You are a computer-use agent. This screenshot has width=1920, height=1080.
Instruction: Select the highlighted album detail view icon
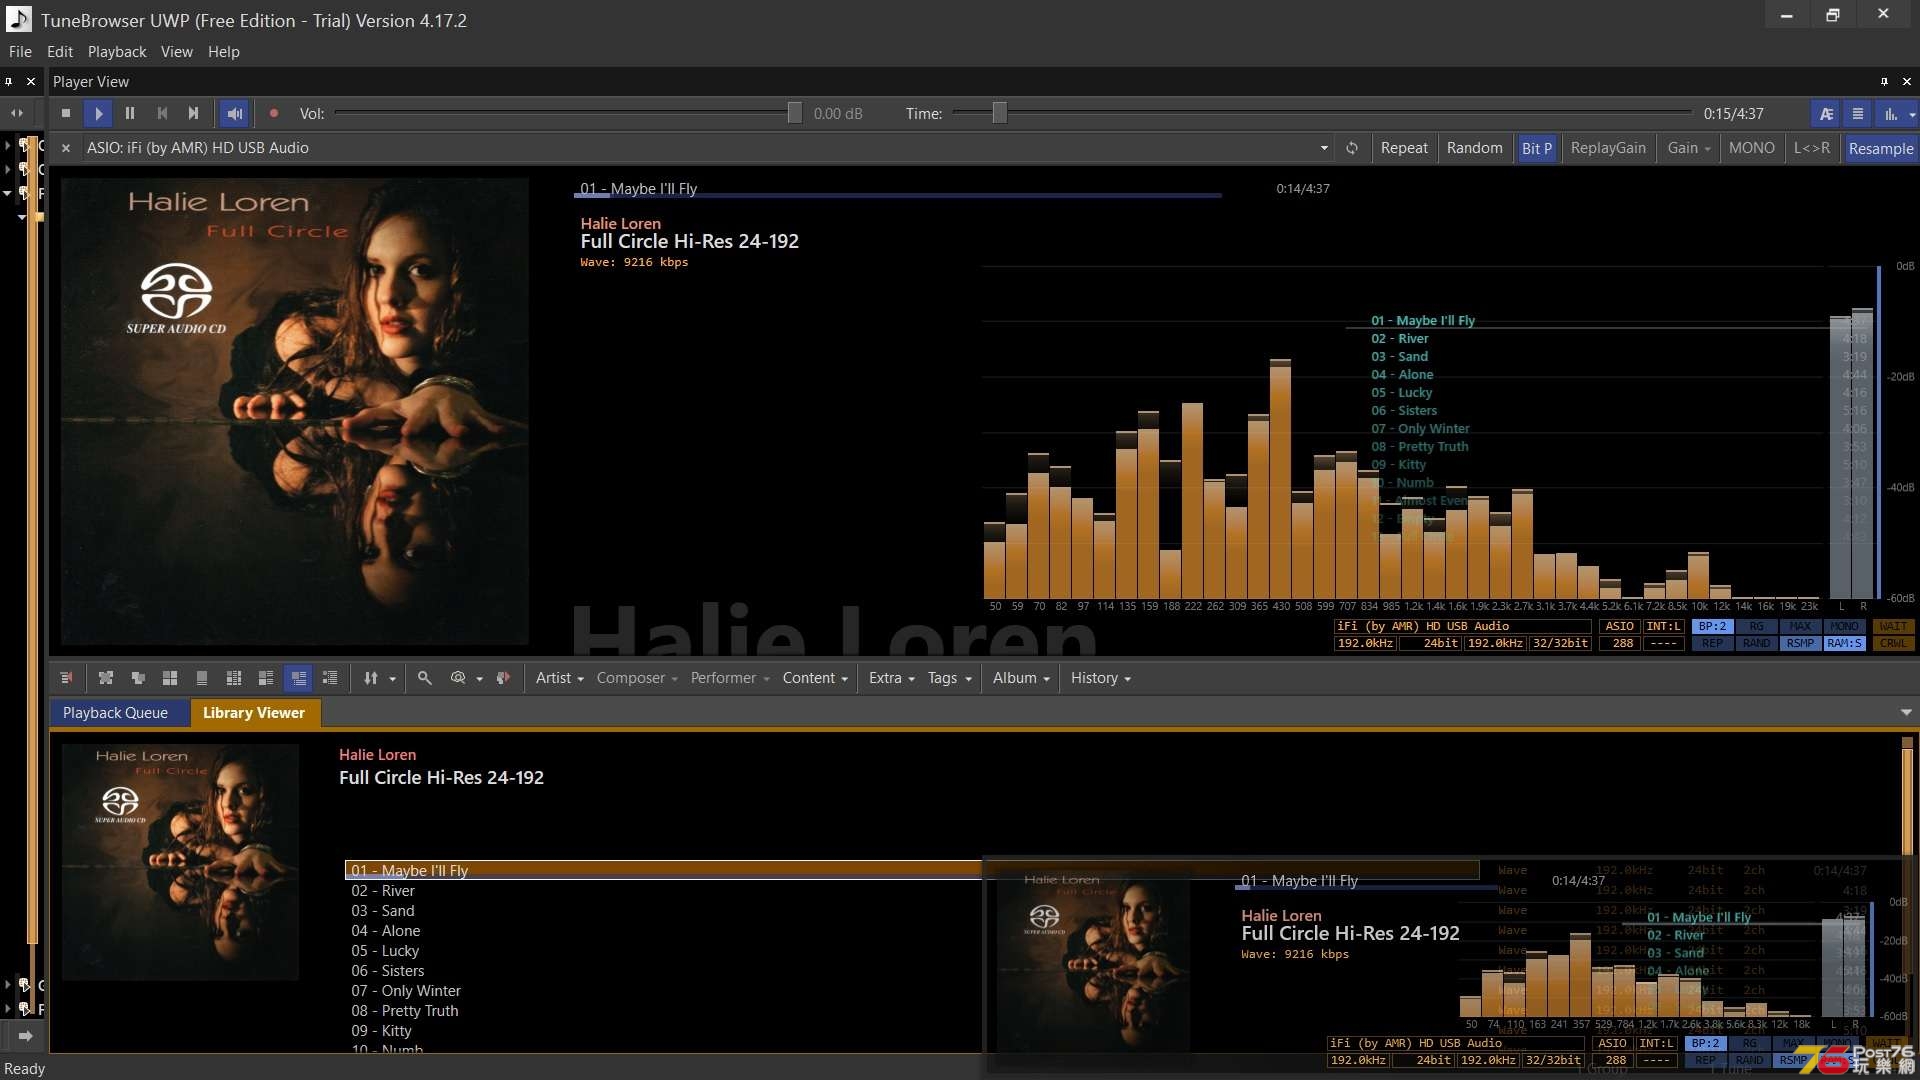298,678
